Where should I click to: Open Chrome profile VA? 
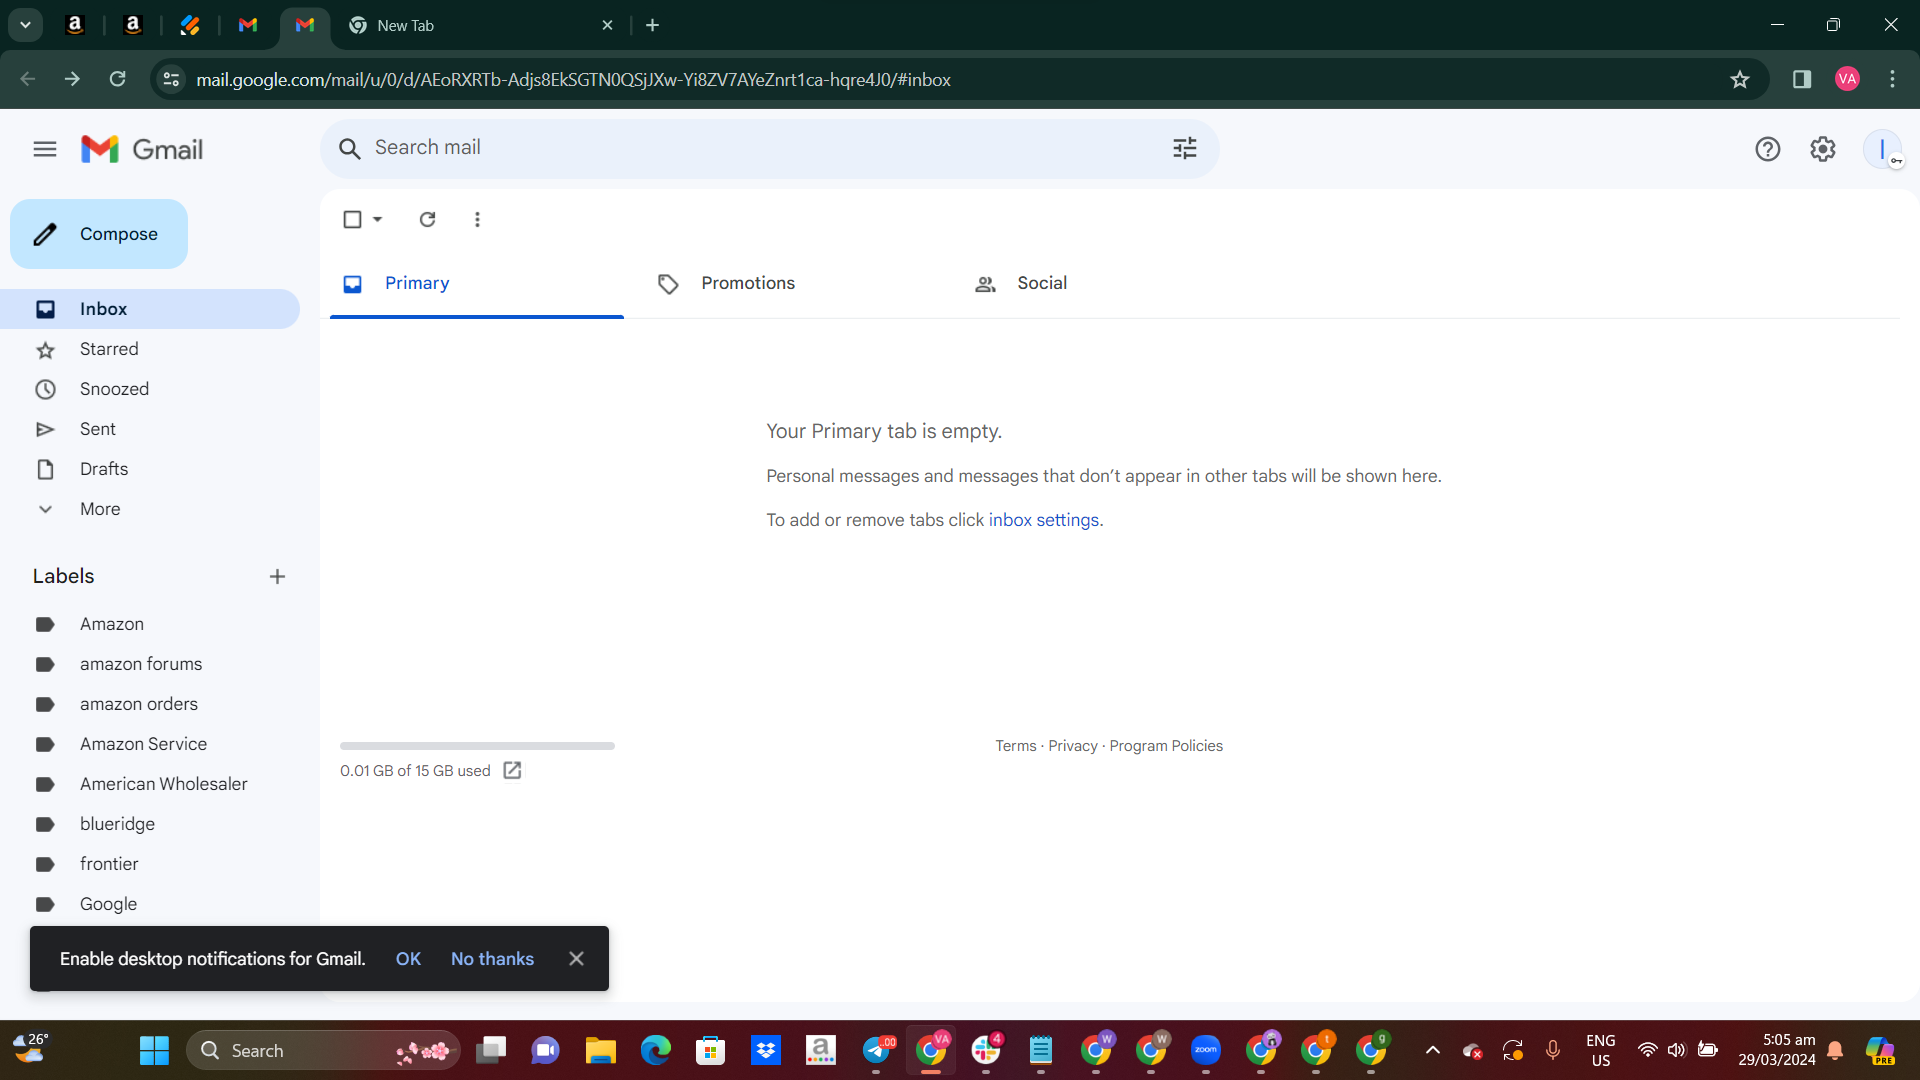pyautogui.click(x=1847, y=79)
